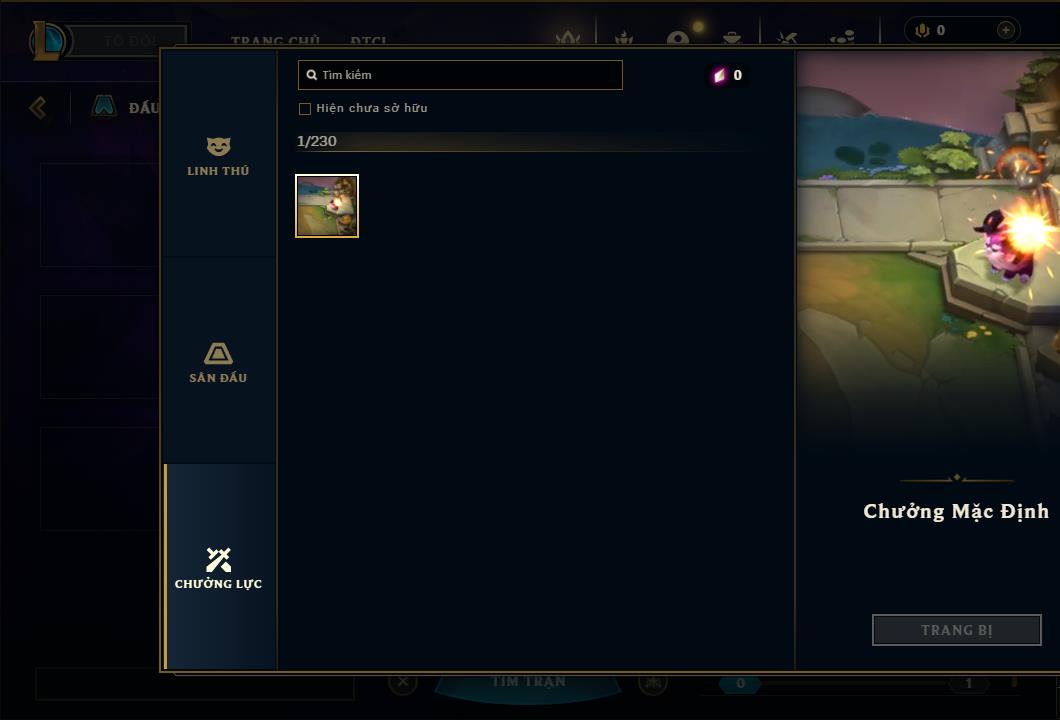Viewport: 1060px width, 720px height.
Task: Click the magnifier icon in search box
Action: (312, 75)
